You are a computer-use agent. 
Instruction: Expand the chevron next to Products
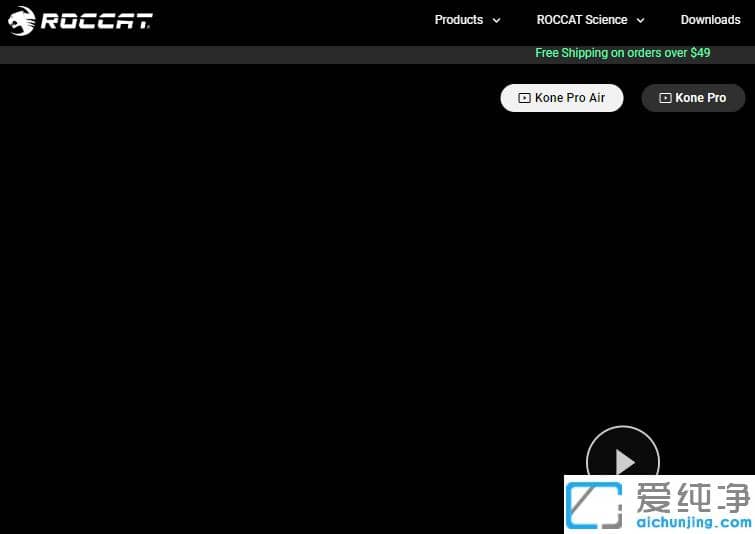click(x=497, y=20)
